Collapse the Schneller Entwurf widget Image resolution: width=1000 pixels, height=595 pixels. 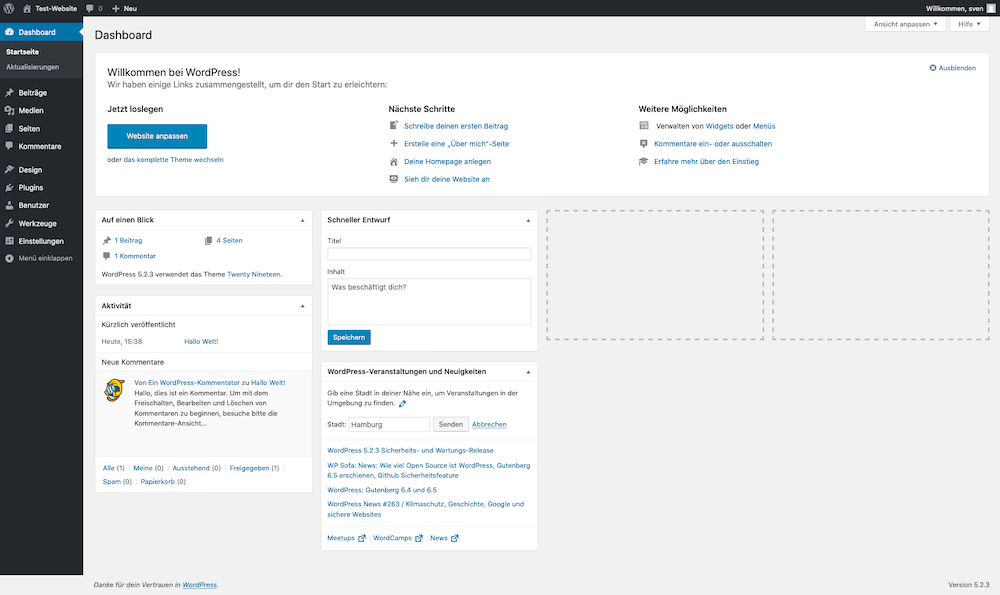coord(528,220)
